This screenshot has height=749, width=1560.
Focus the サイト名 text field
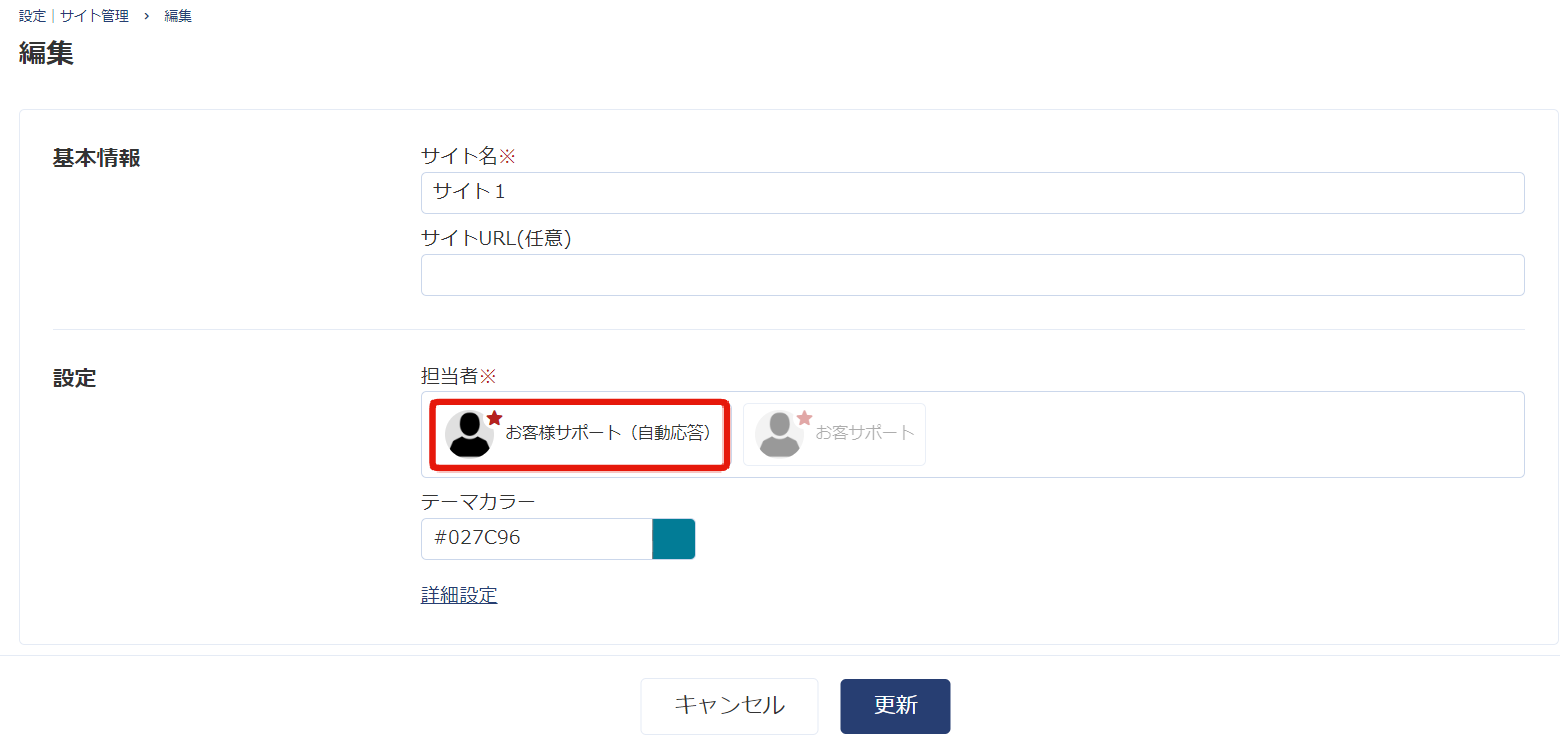tap(972, 193)
